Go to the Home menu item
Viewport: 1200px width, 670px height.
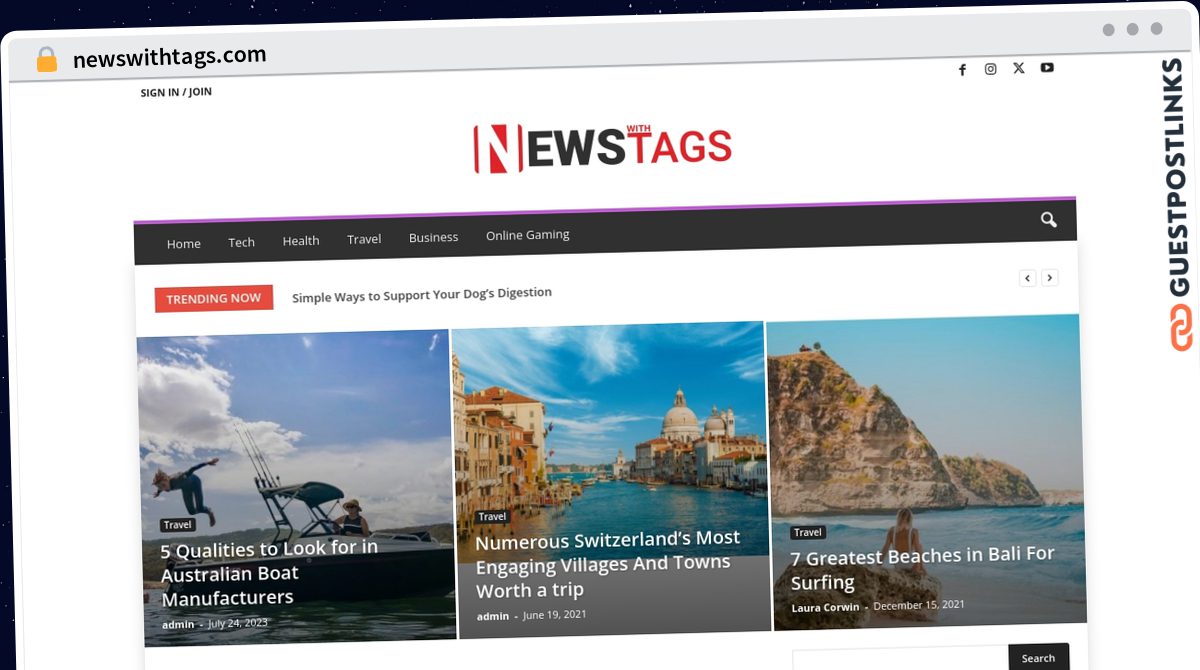click(x=184, y=243)
